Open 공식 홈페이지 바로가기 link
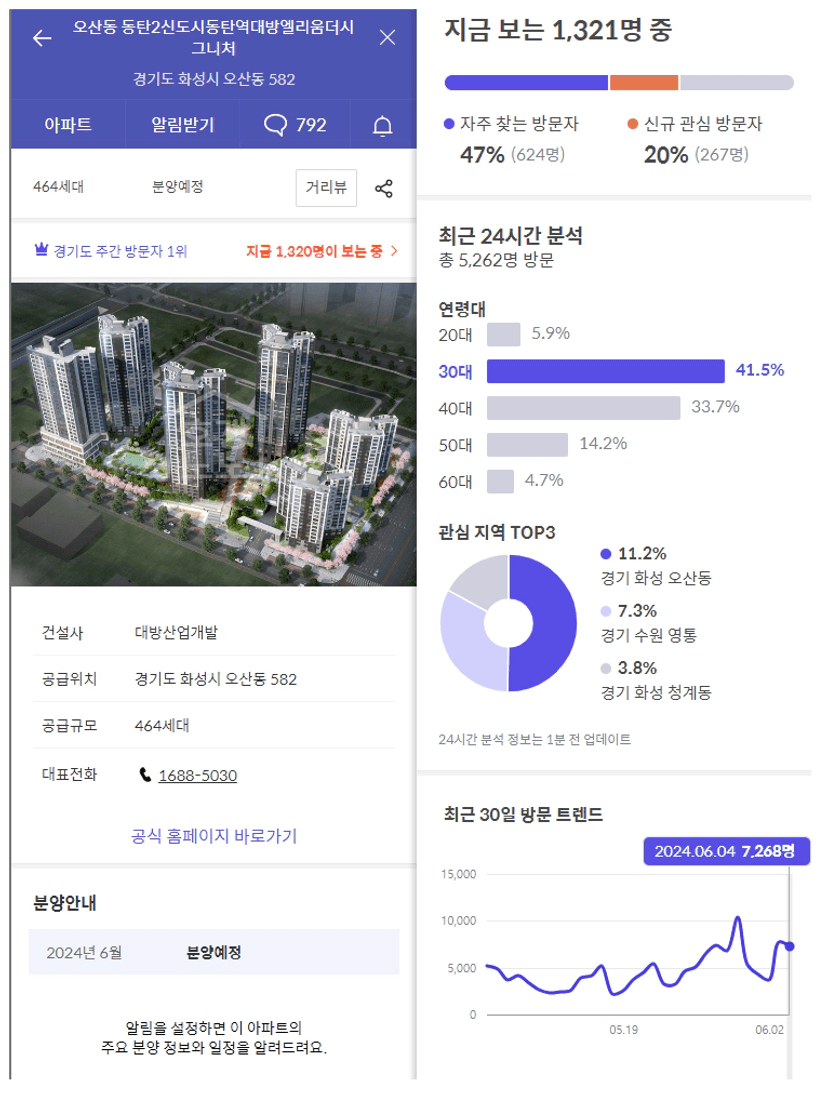 coord(214,836)
